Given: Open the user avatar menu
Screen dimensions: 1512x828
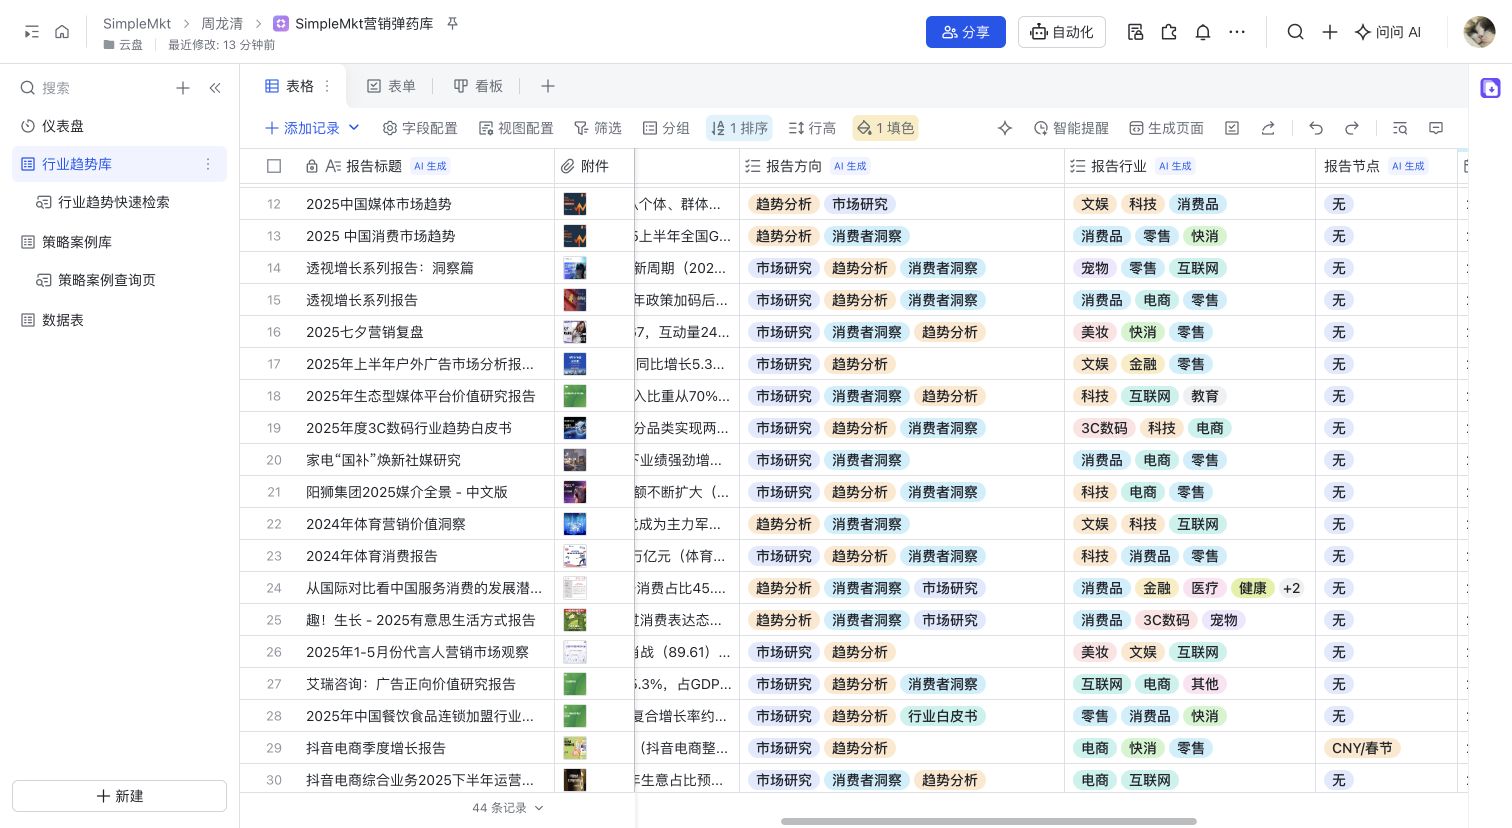Looking at the screenshot, I should click(x=1479, y=32).
